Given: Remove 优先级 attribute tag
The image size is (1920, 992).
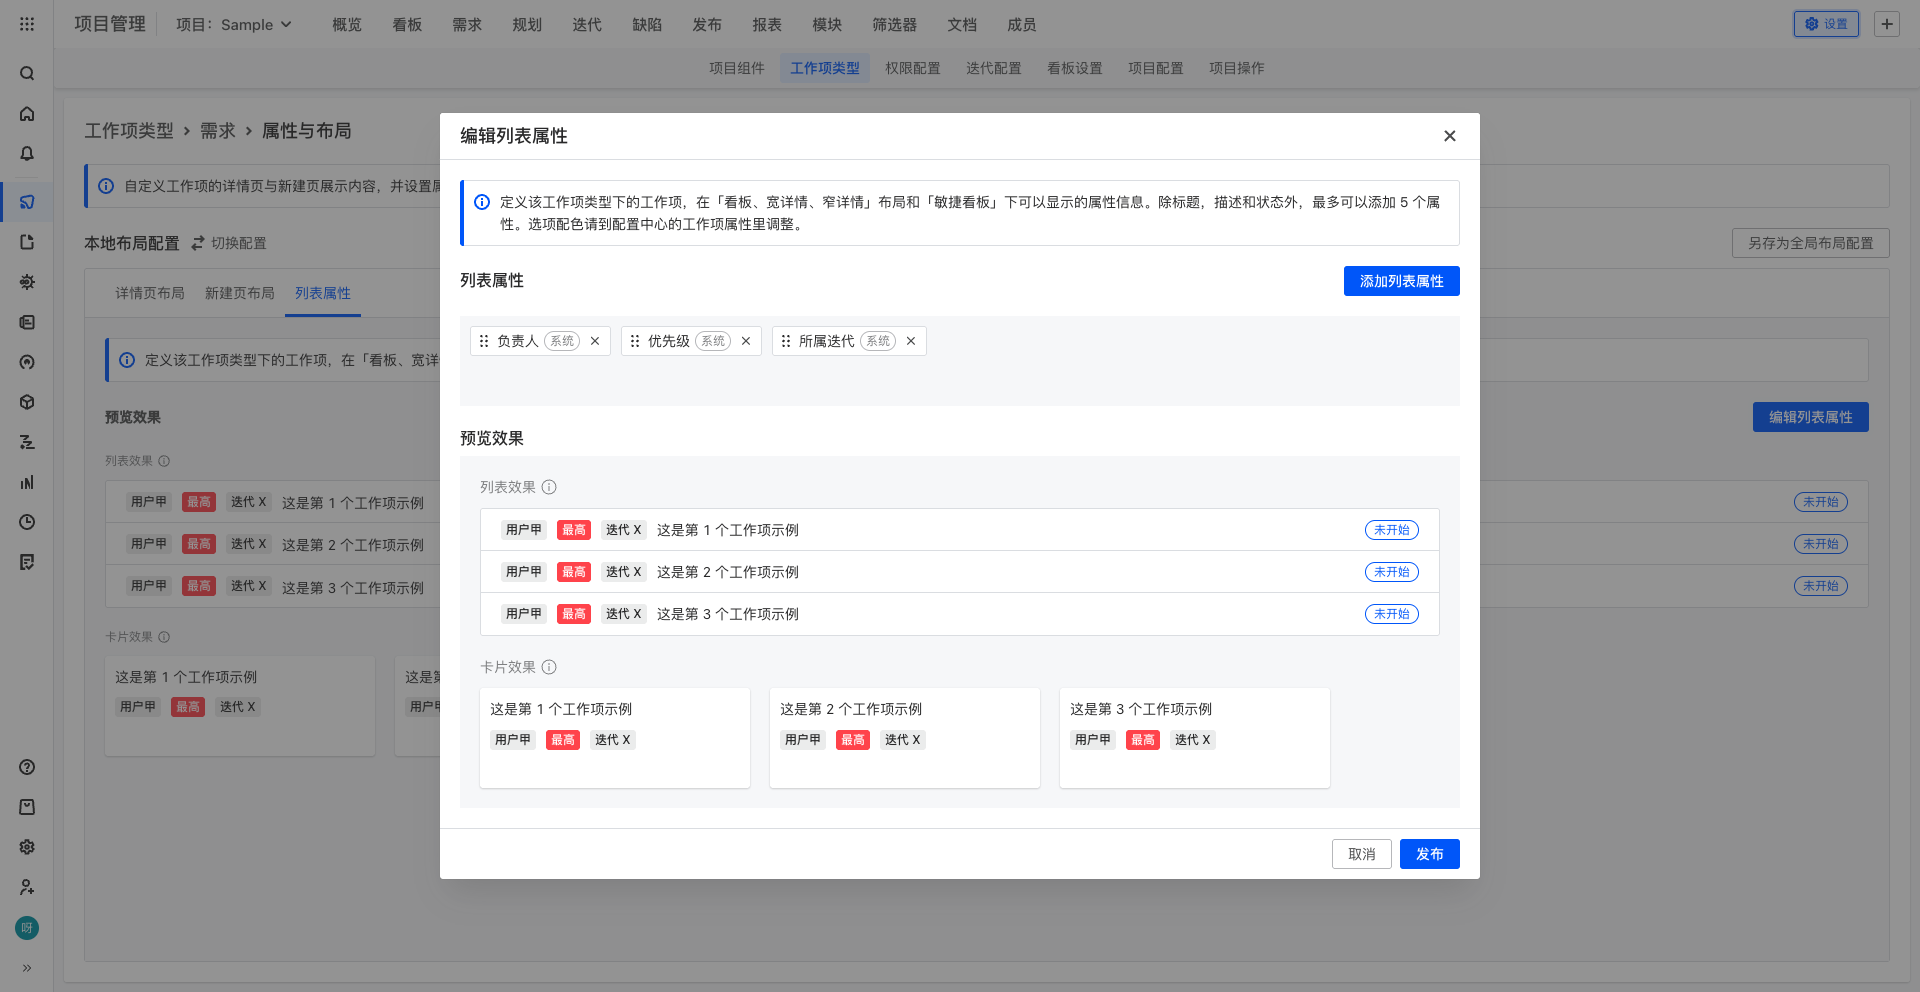Looking at the screenshot, I should point(746,341).
